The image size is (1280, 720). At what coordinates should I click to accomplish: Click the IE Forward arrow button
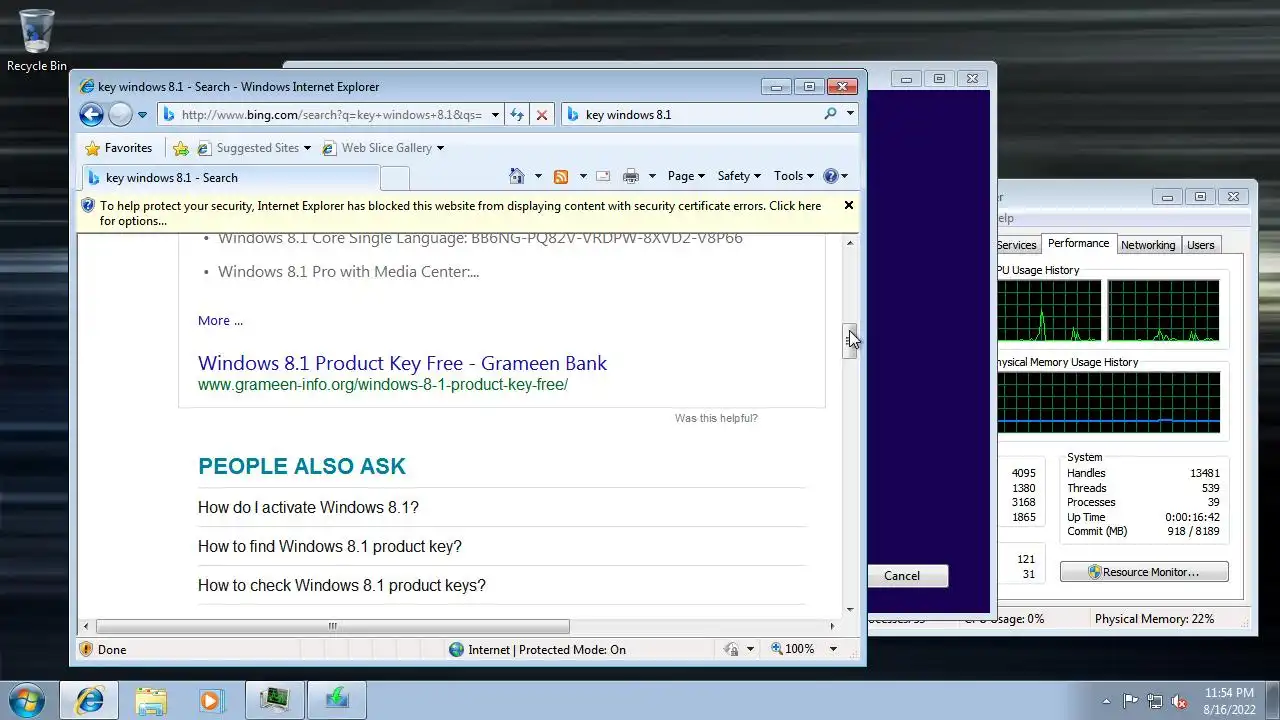coord(120,114)
